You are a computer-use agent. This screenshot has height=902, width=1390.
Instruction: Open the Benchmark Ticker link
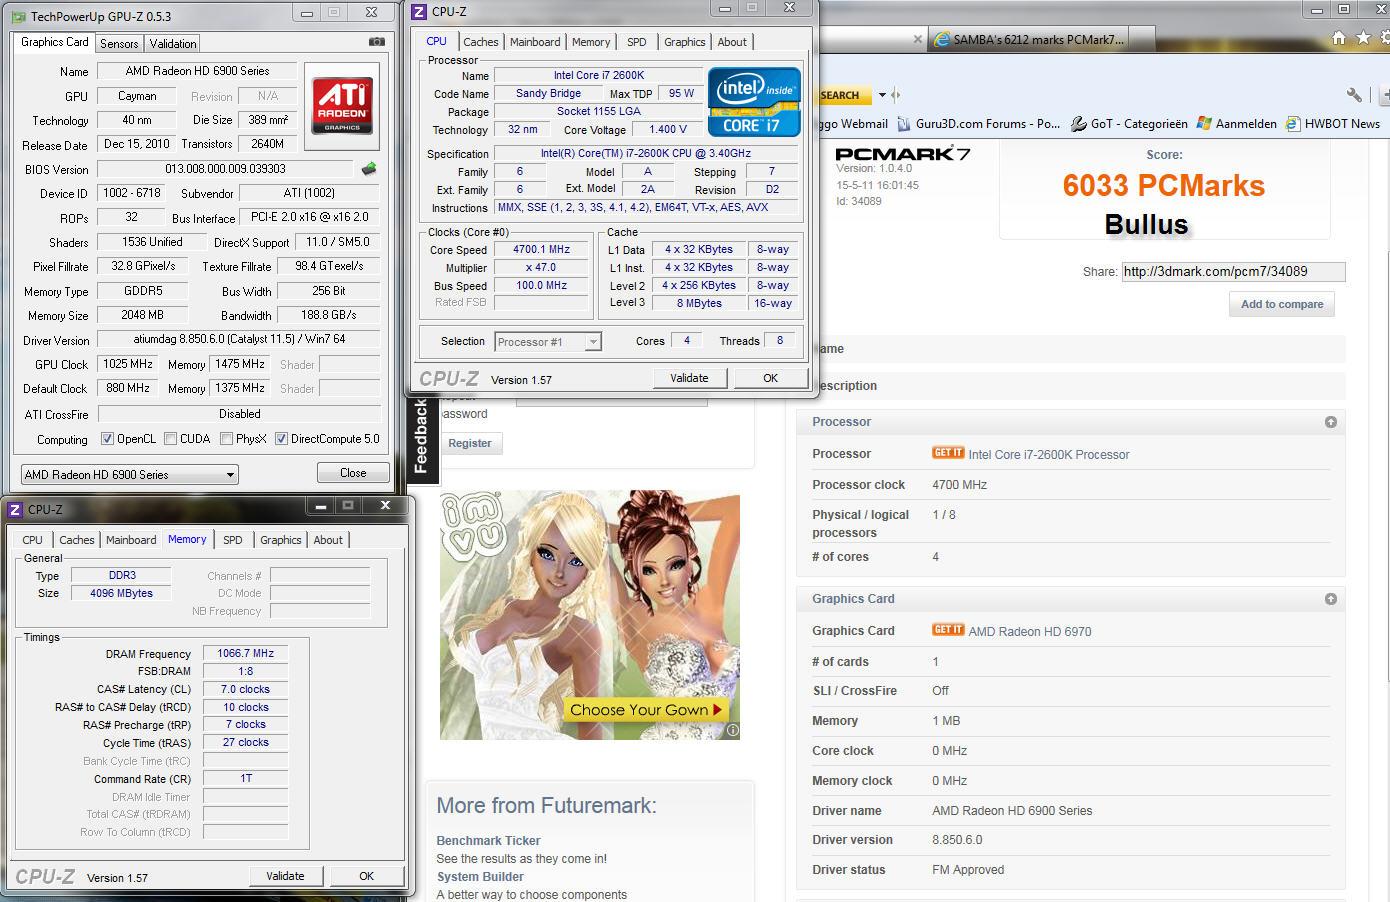pyautogui.click(x=488, y=841)
